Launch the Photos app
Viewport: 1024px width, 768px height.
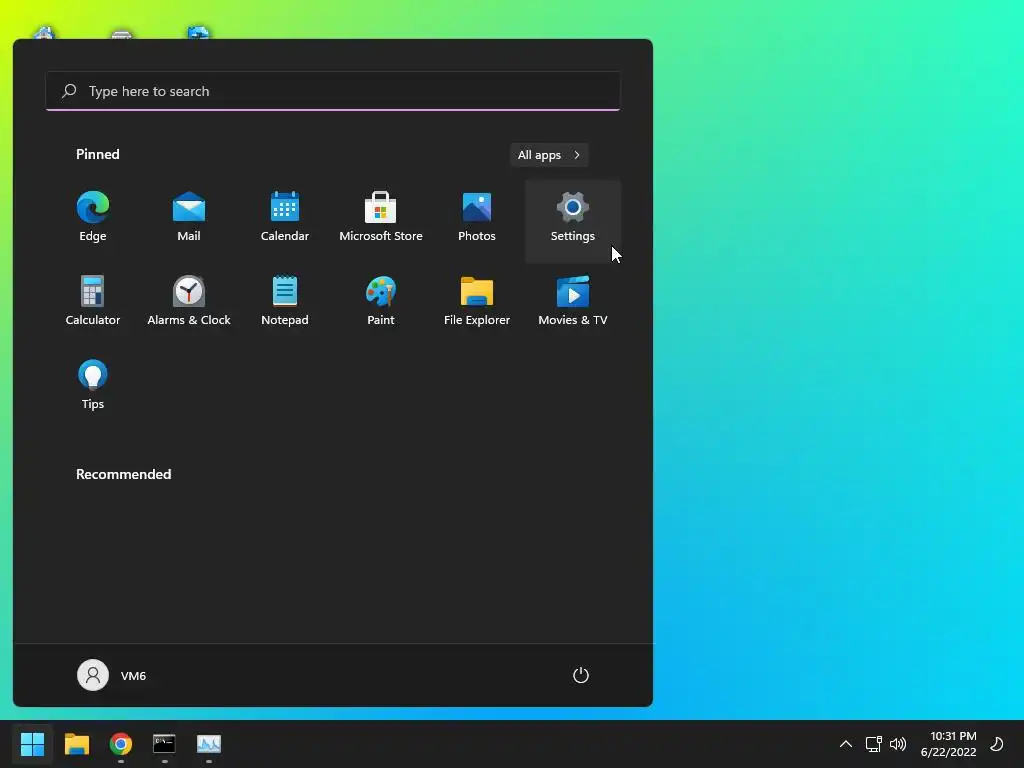pyautogui.click(x=477, y=218)
